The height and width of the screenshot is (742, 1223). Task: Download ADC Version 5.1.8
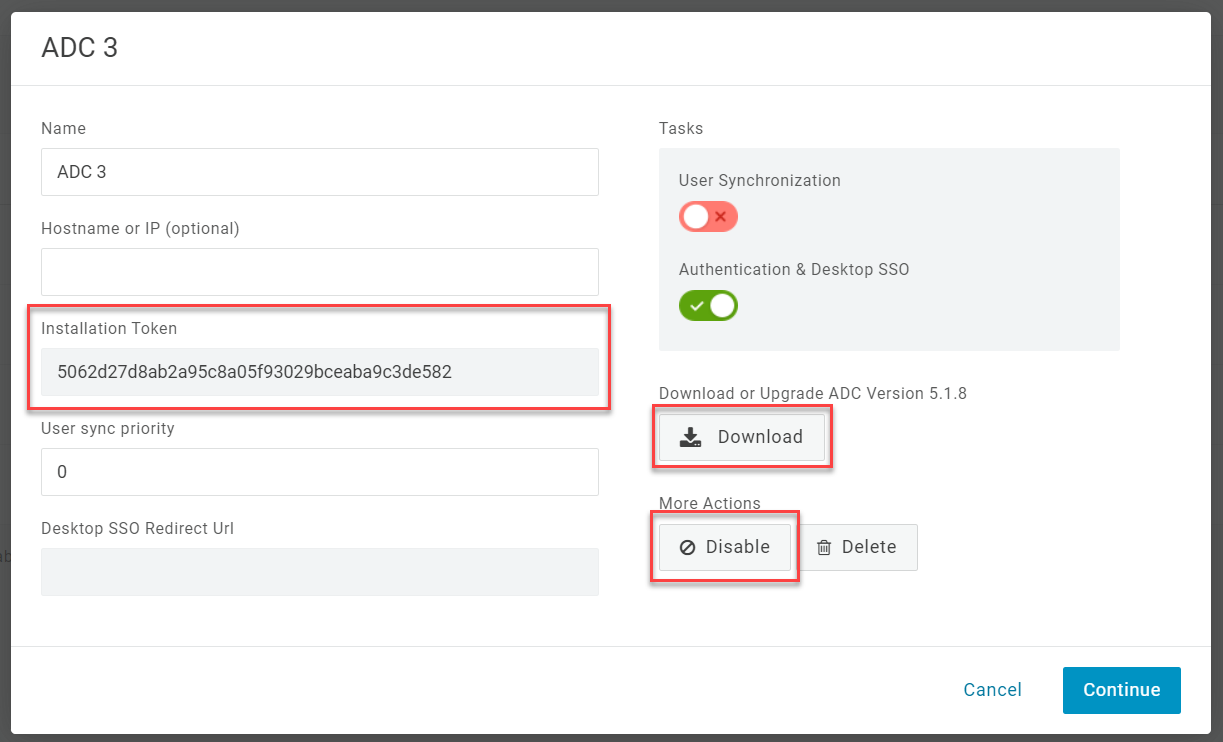(x=741, y=437)
